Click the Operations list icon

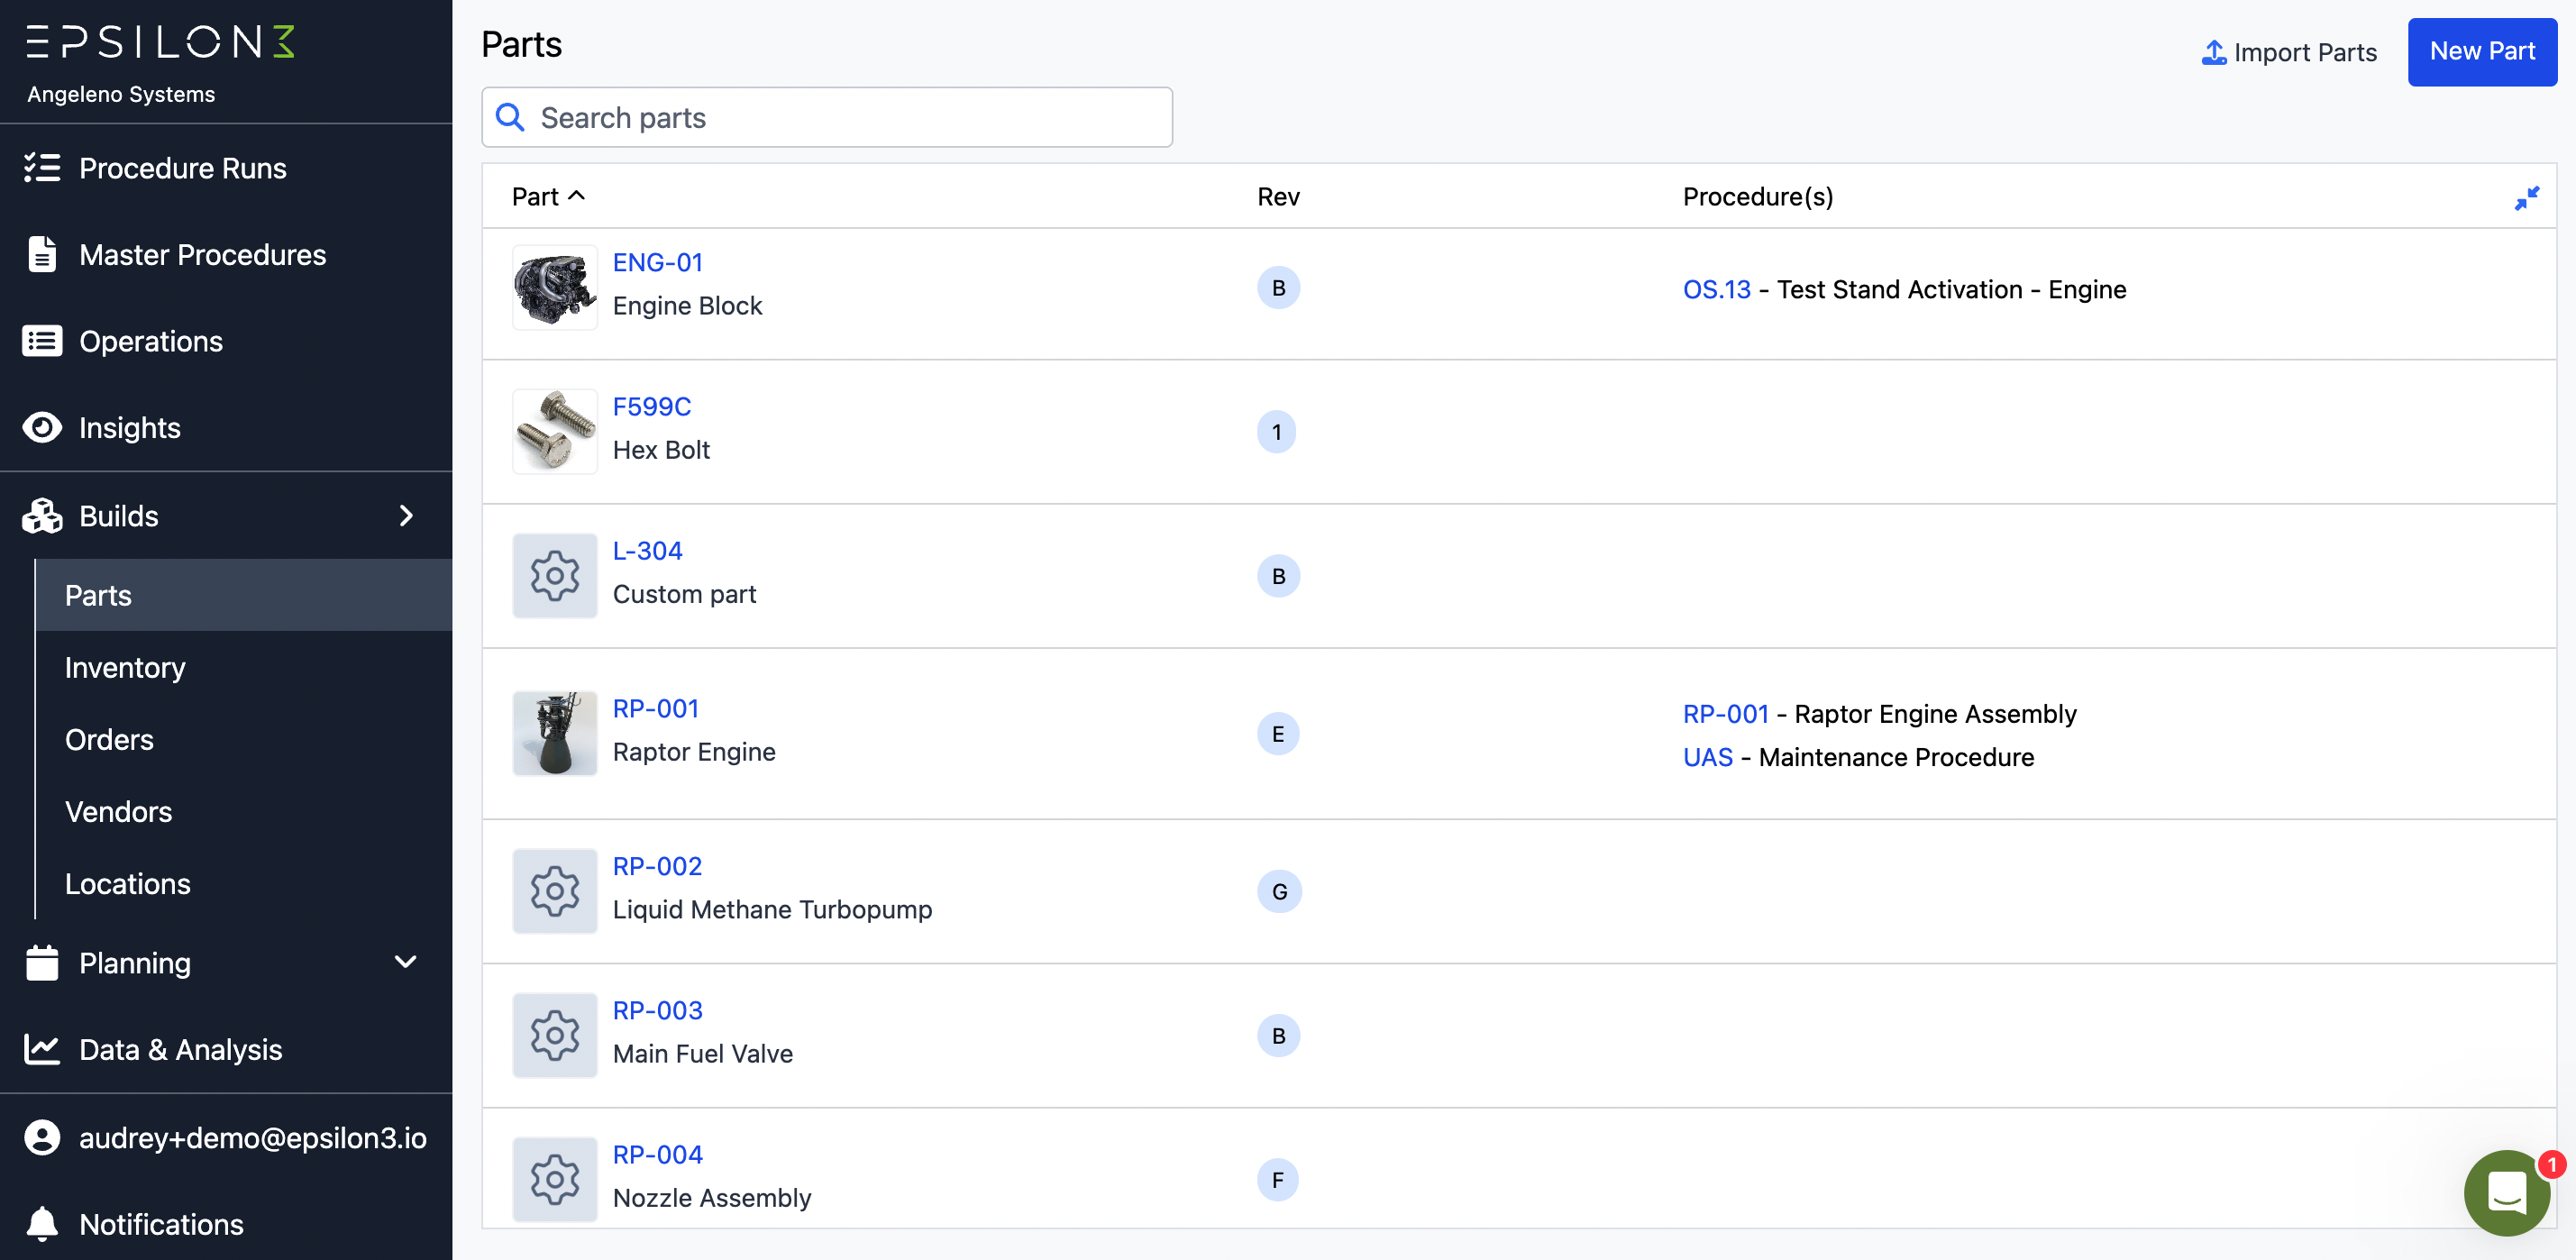(42, 341)
